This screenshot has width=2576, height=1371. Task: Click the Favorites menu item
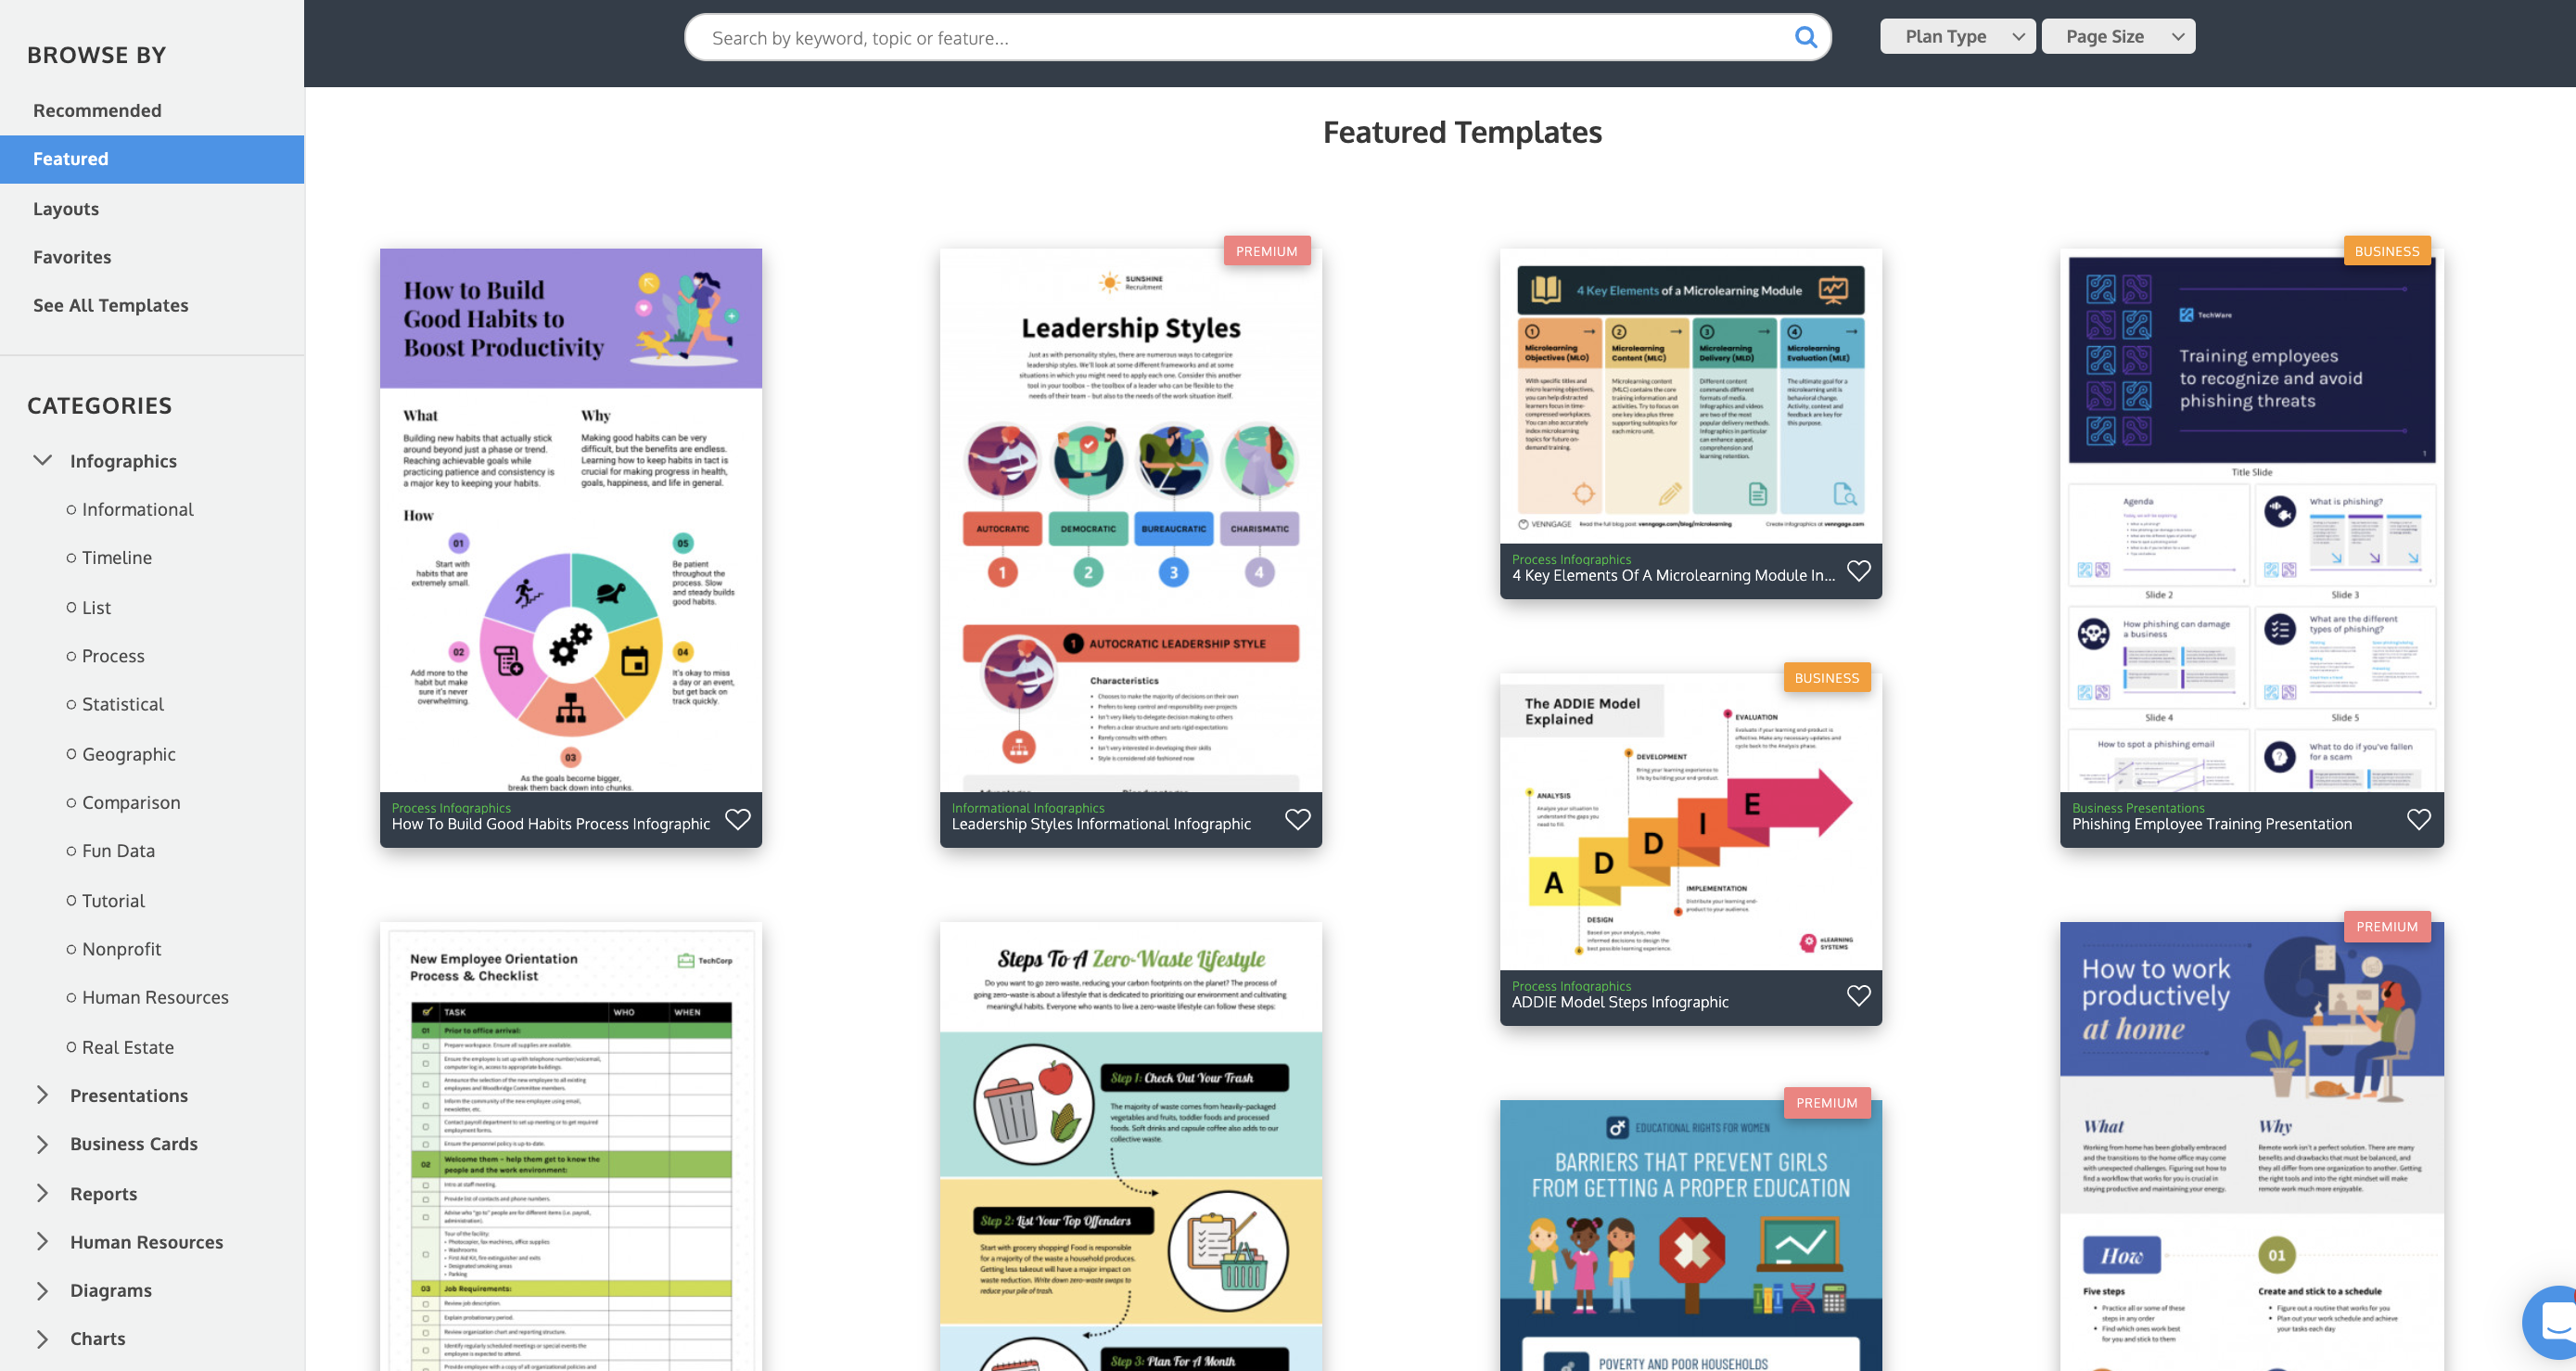click(x=71, y=256)
